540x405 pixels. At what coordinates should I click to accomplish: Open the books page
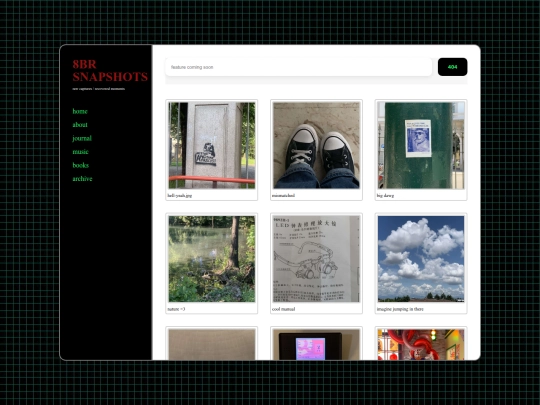[81, 165]
